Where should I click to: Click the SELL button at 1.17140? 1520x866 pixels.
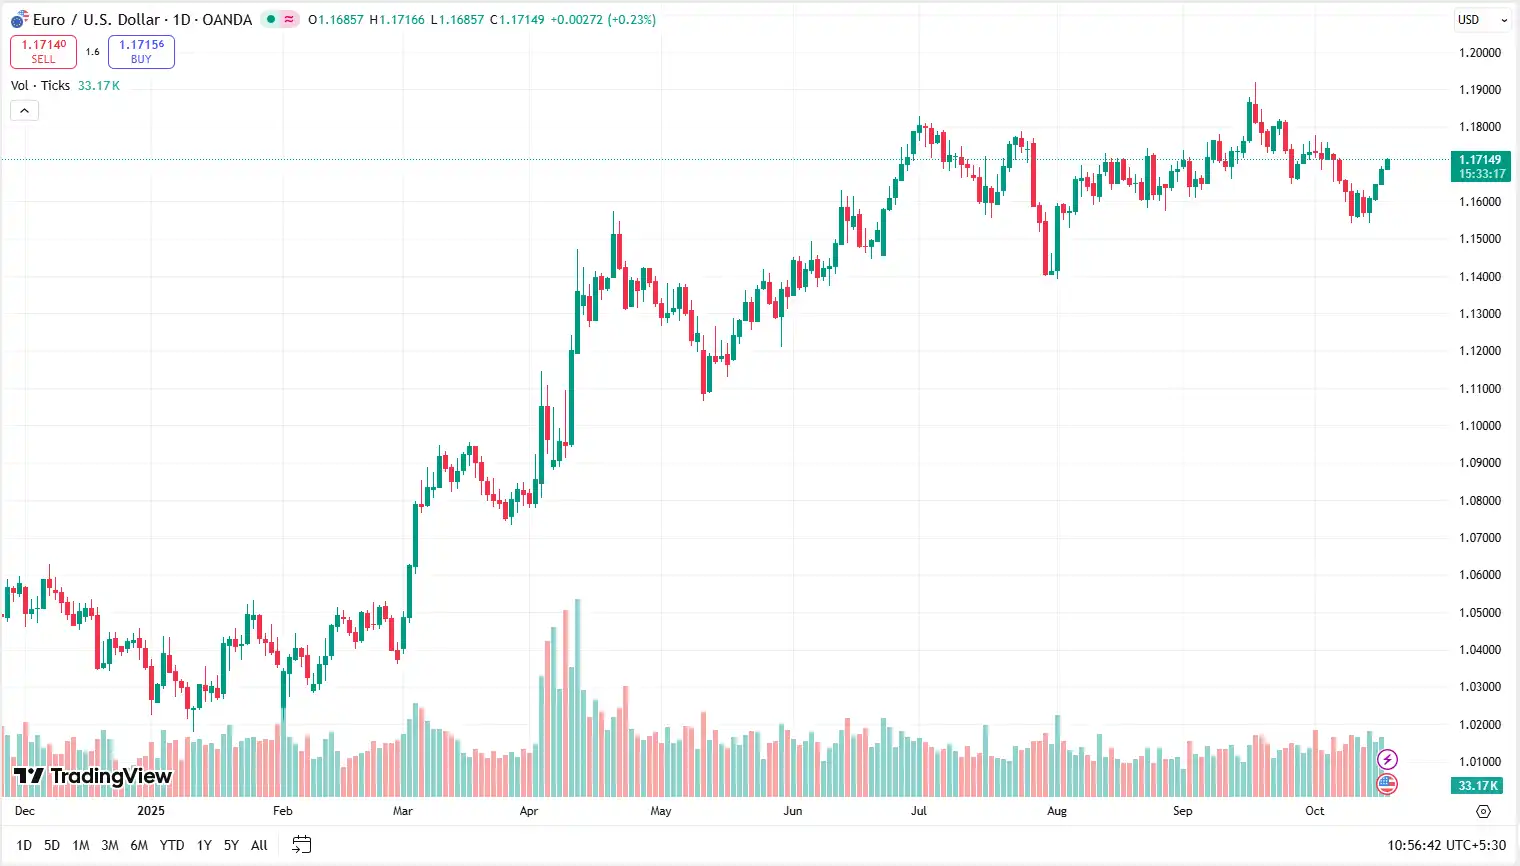coord(43,52)
